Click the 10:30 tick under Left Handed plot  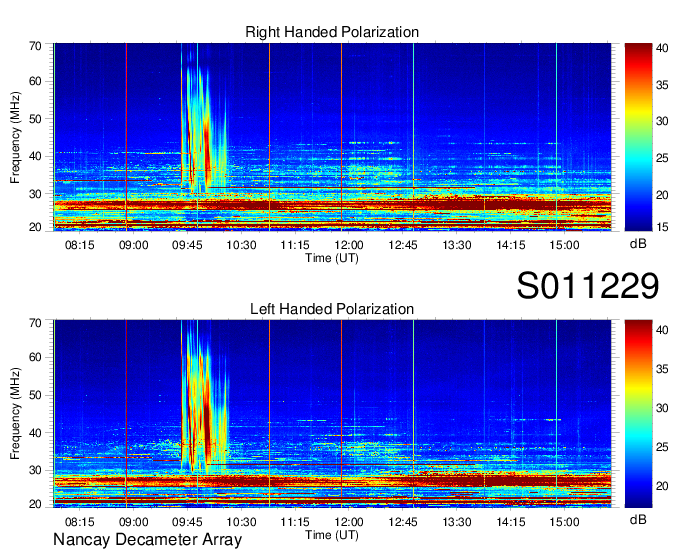(241, 522)
